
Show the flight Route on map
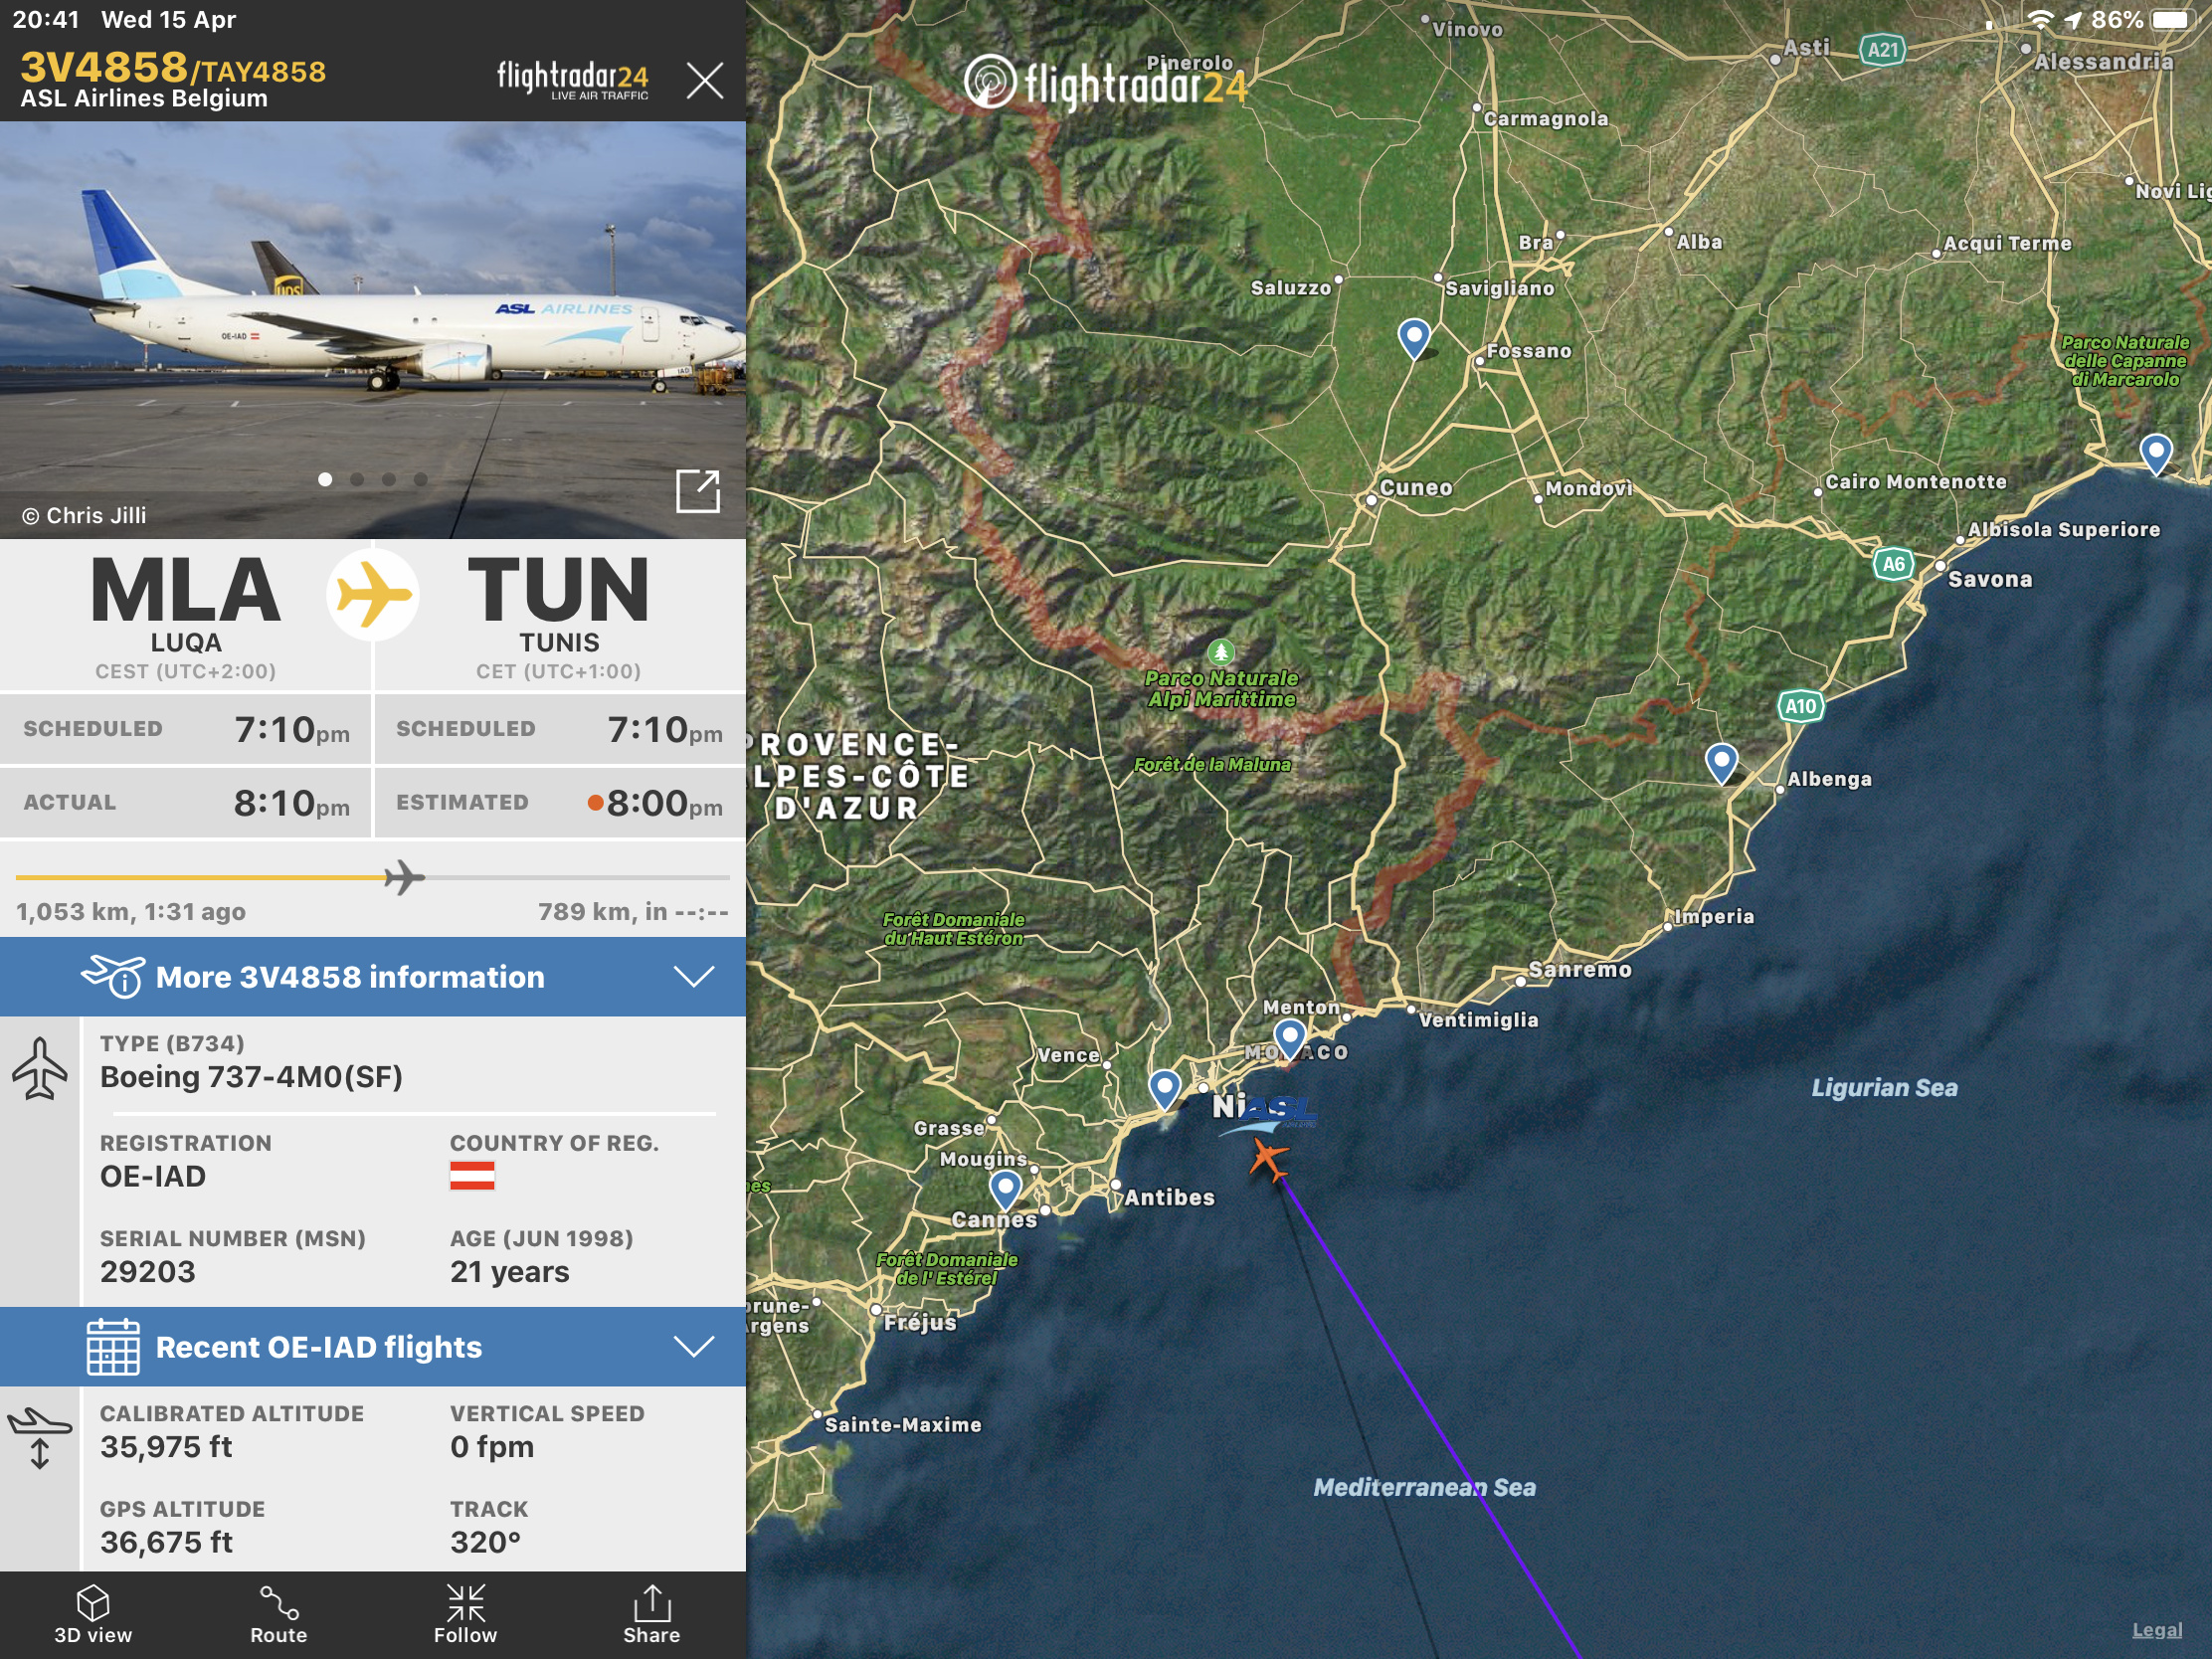279,1614
